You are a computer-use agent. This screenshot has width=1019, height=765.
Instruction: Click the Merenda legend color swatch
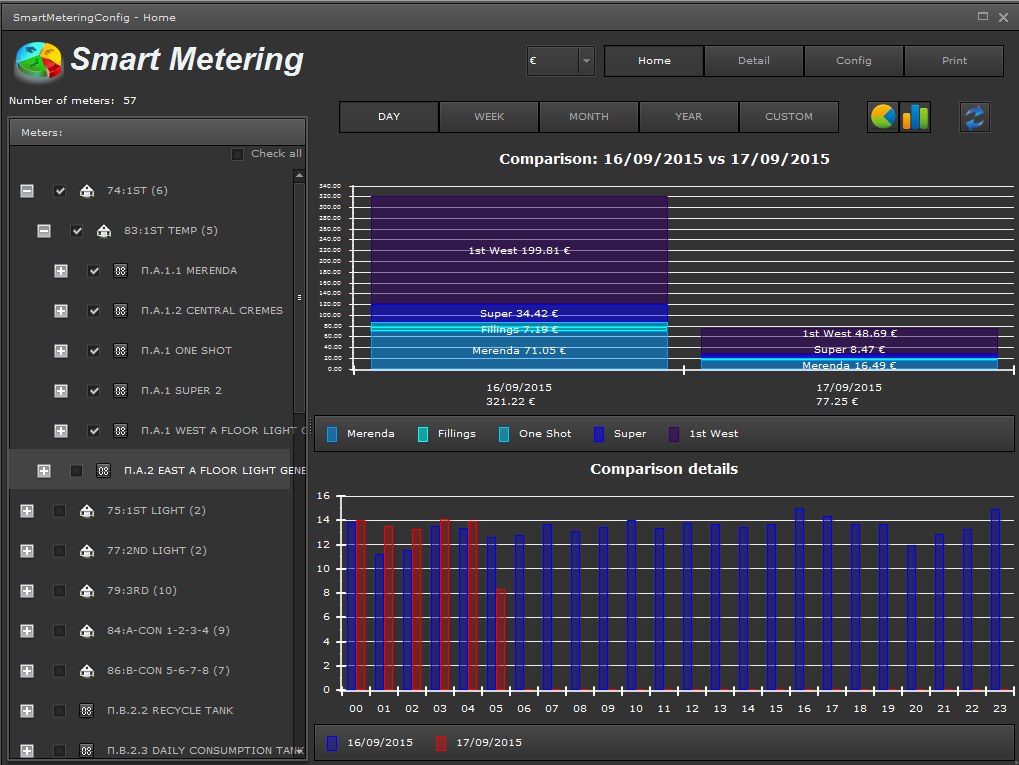[x=333, y=434]
